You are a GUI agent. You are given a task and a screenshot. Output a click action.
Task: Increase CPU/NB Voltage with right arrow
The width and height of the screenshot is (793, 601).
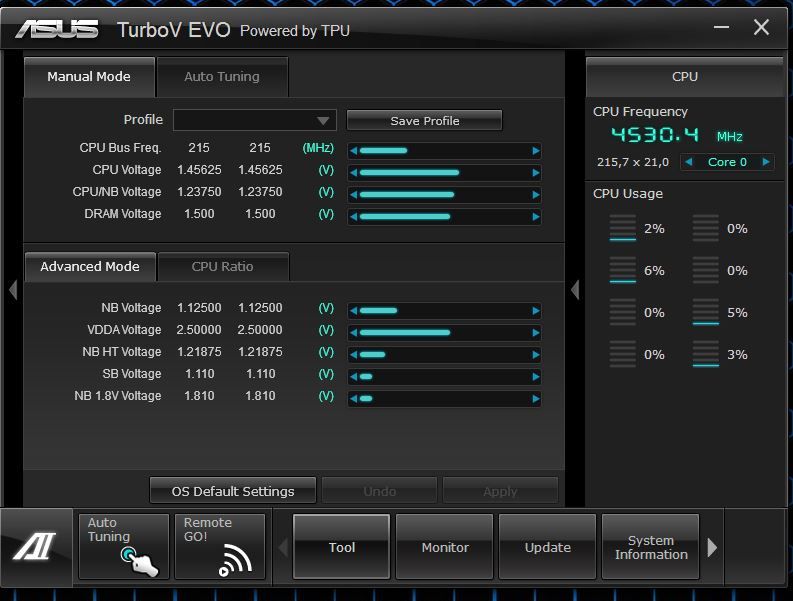coord(536,195)
